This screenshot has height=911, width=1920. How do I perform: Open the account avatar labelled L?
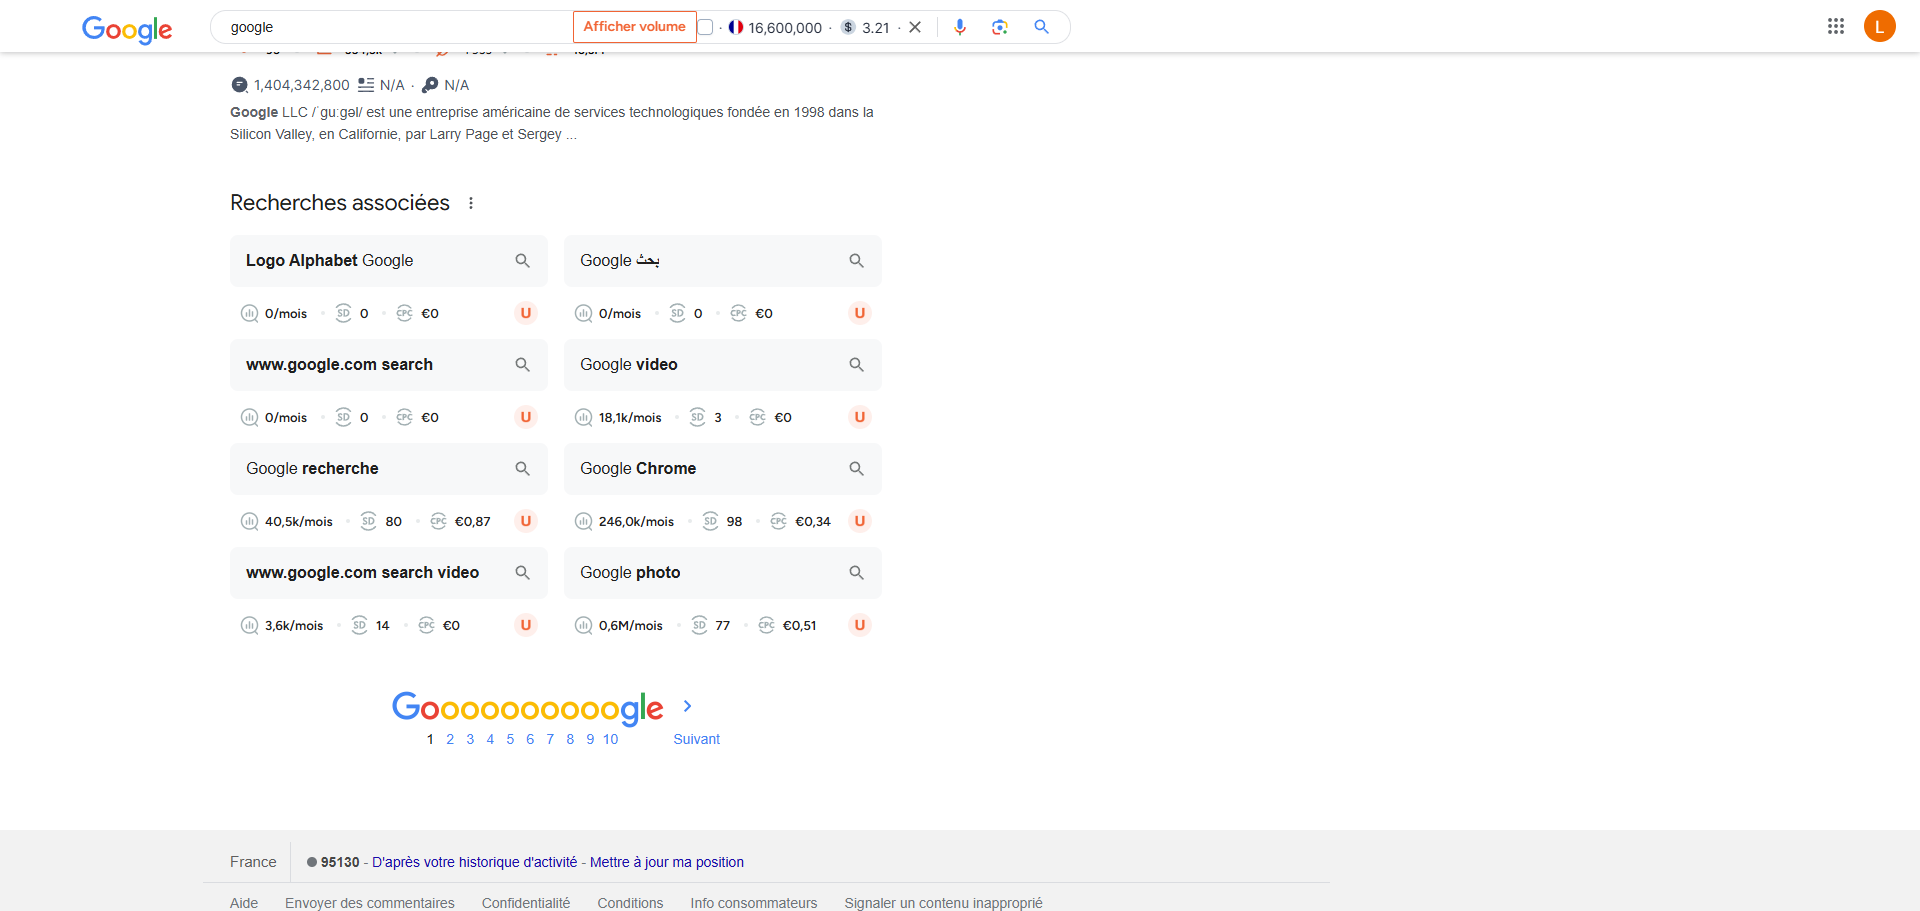(x=1880, y=26)
